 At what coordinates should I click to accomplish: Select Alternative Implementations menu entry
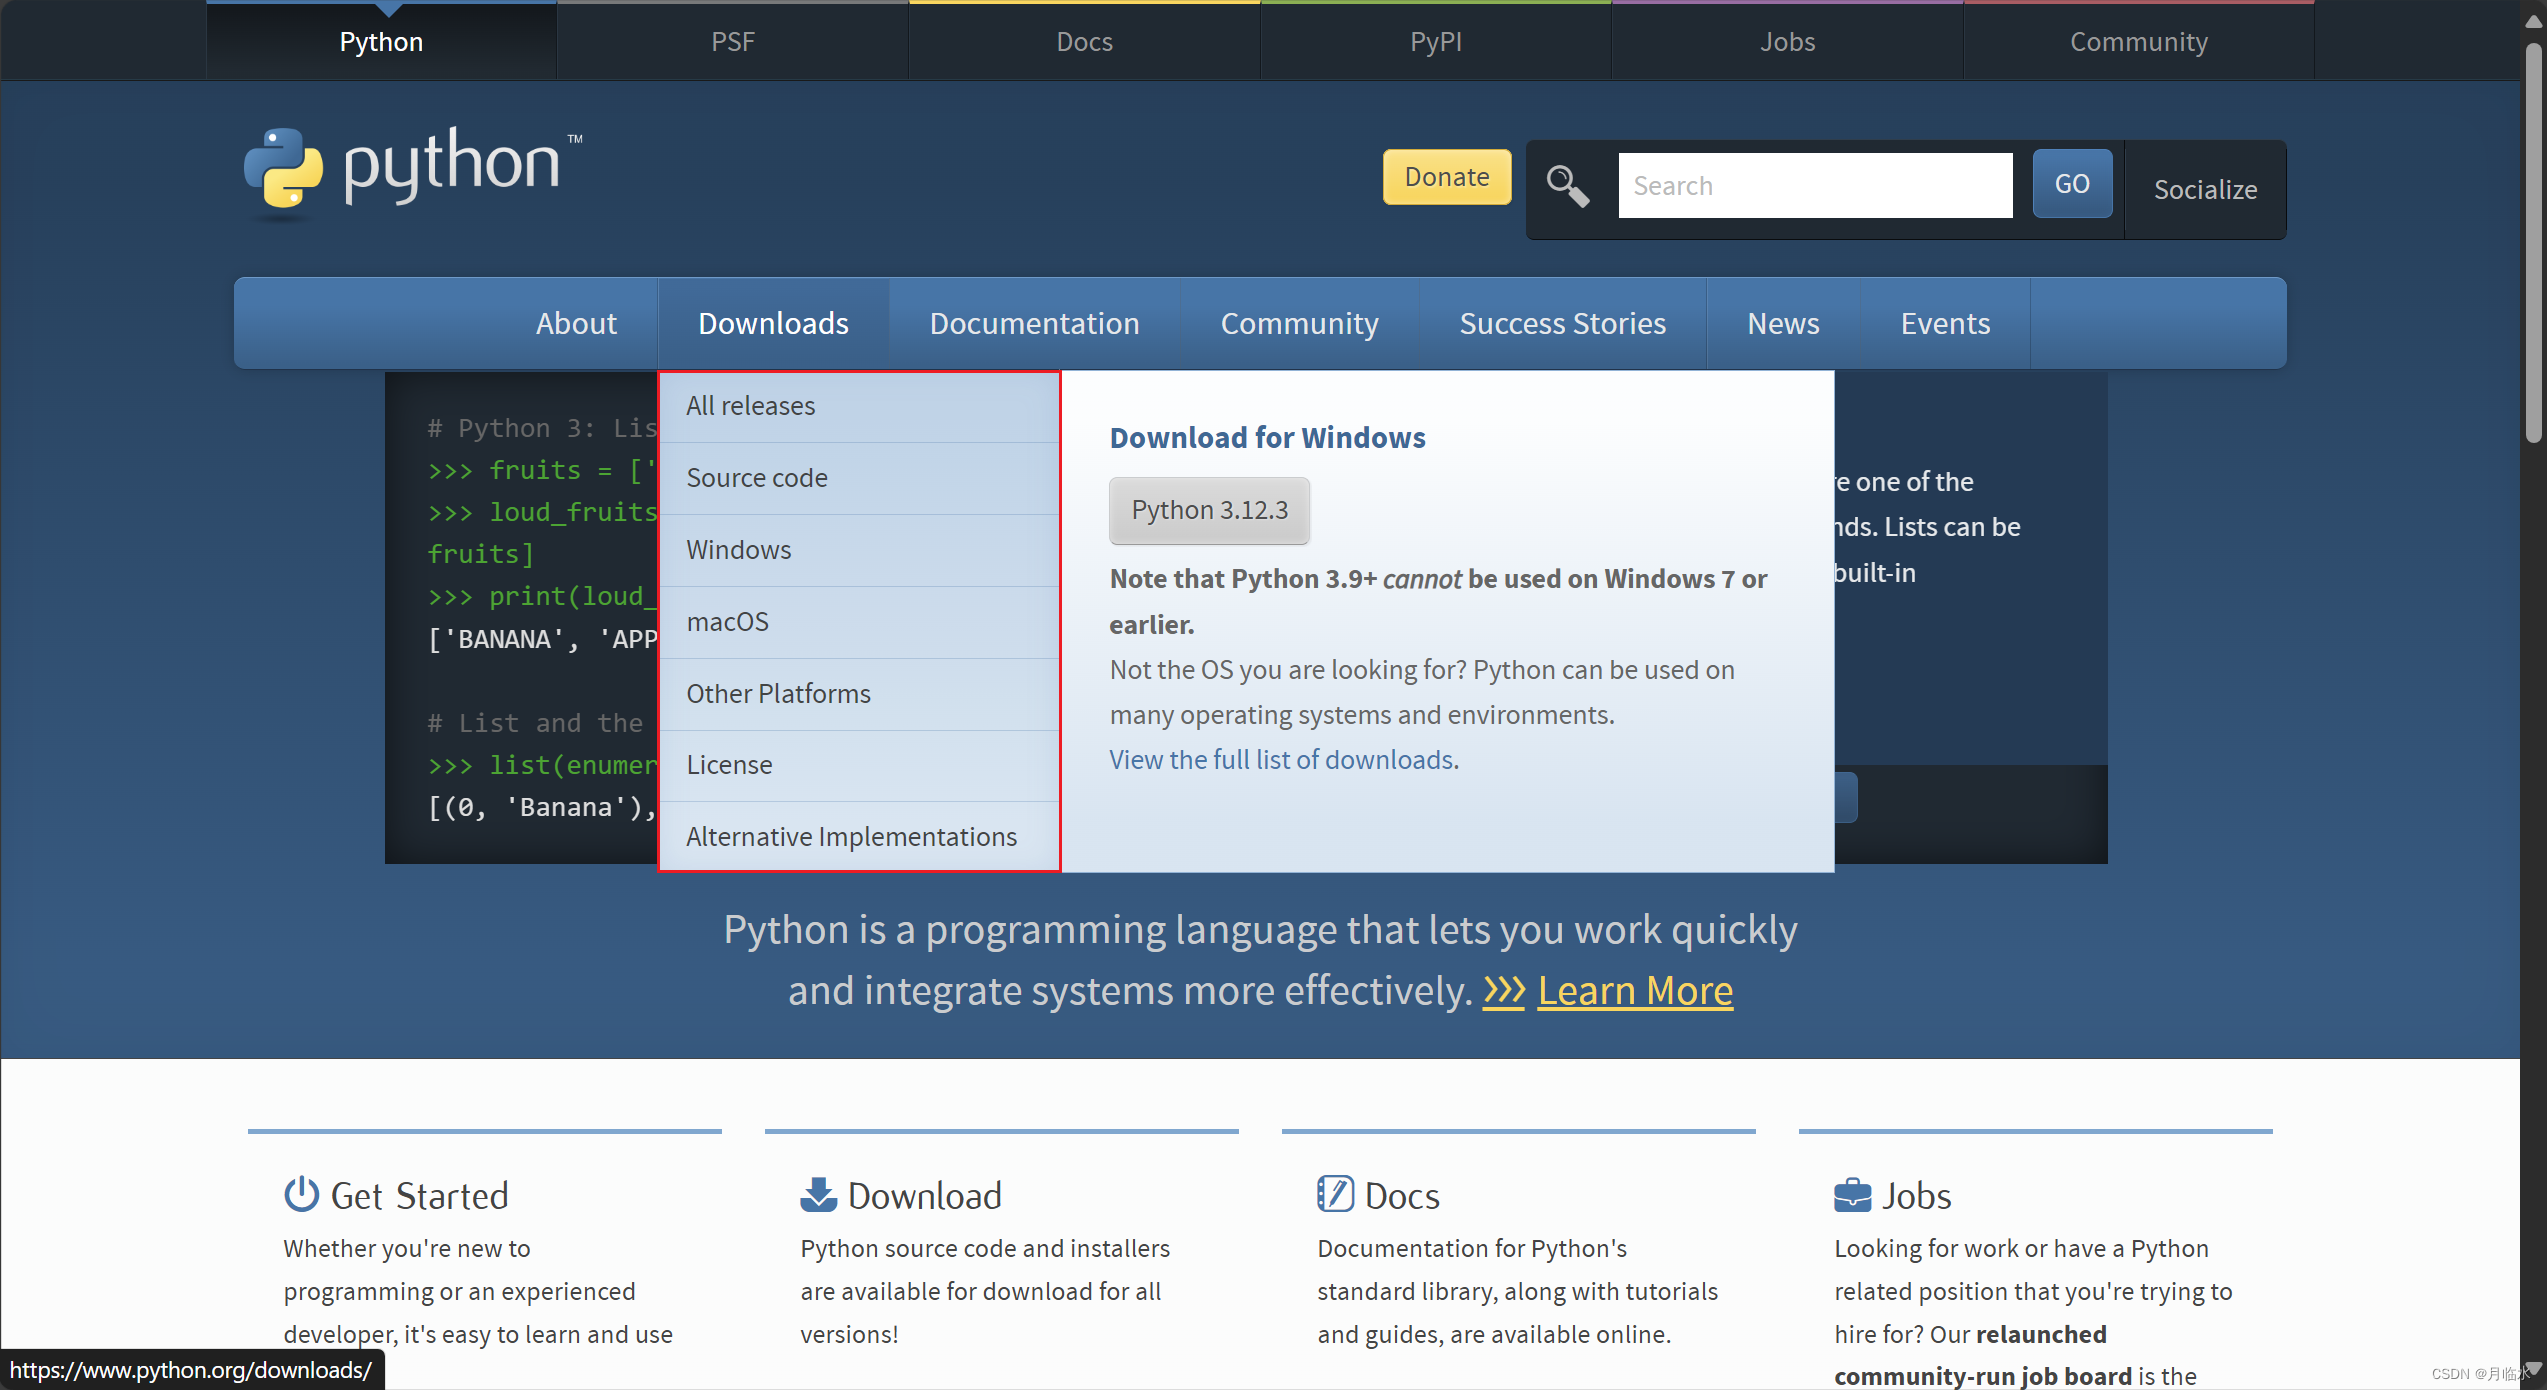pyautogui.click(x=851, y=837)
